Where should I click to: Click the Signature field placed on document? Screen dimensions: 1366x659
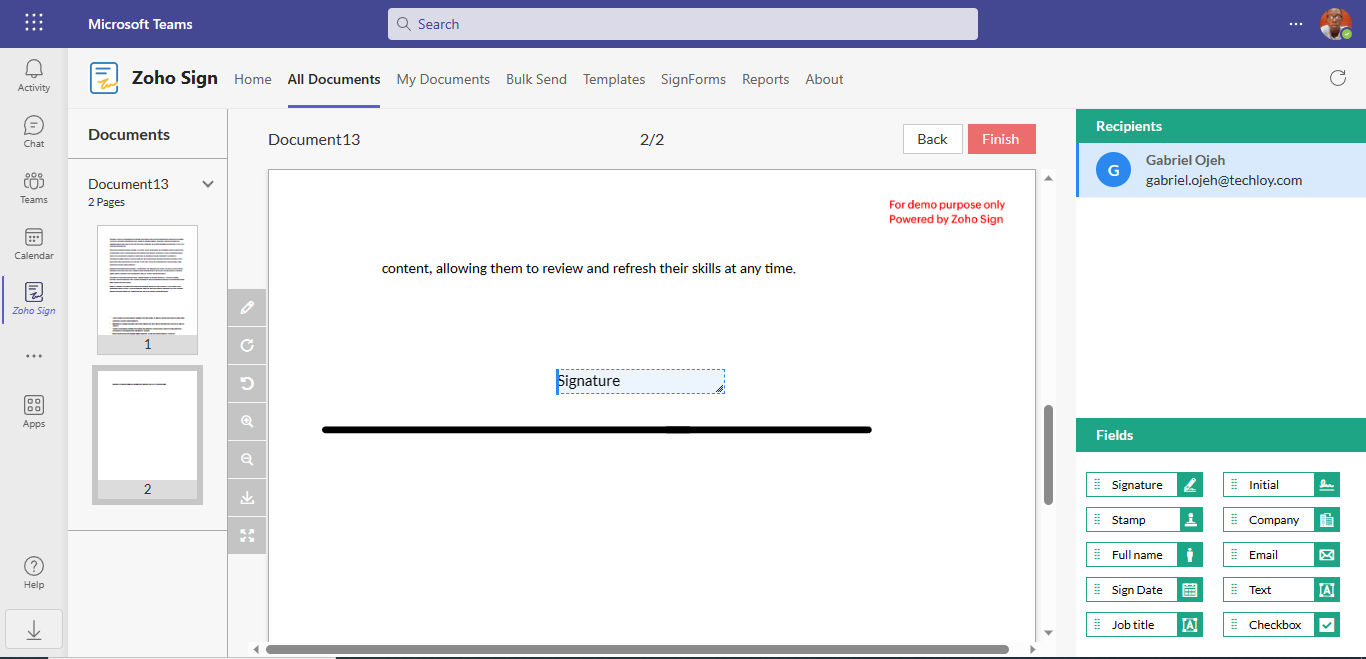(640, 381)
